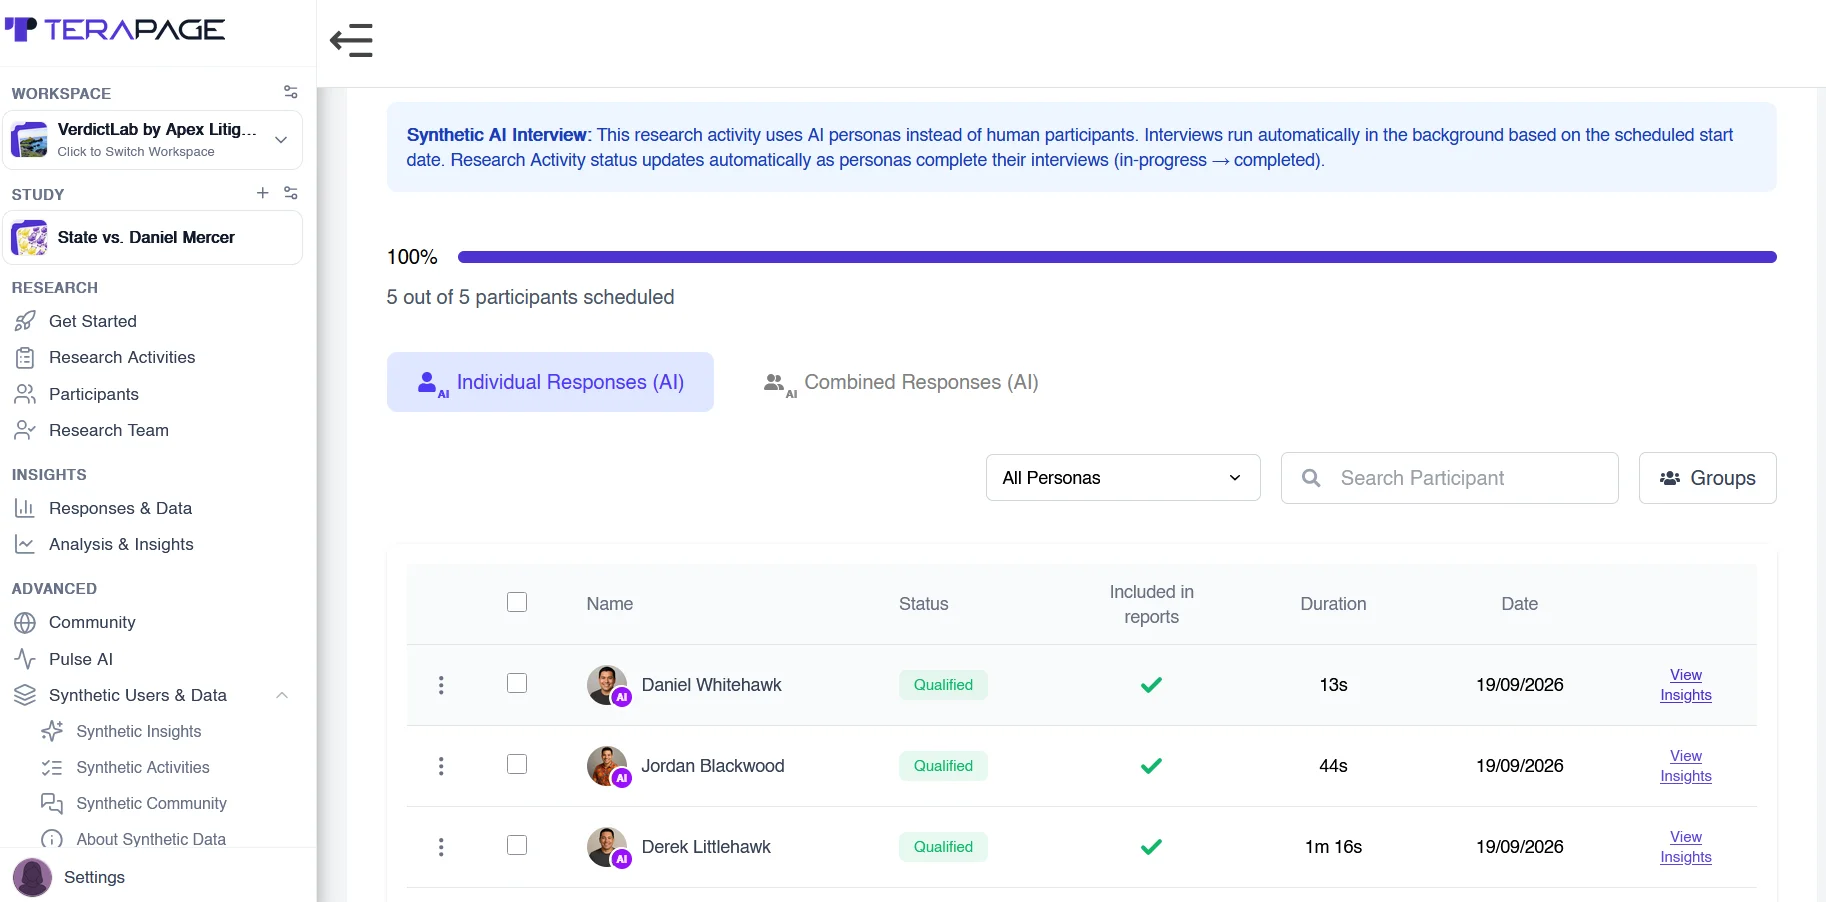Click the Synthetic Insights sparkle icon
This screenshot has width=1826, height=902.
(52, 731)
